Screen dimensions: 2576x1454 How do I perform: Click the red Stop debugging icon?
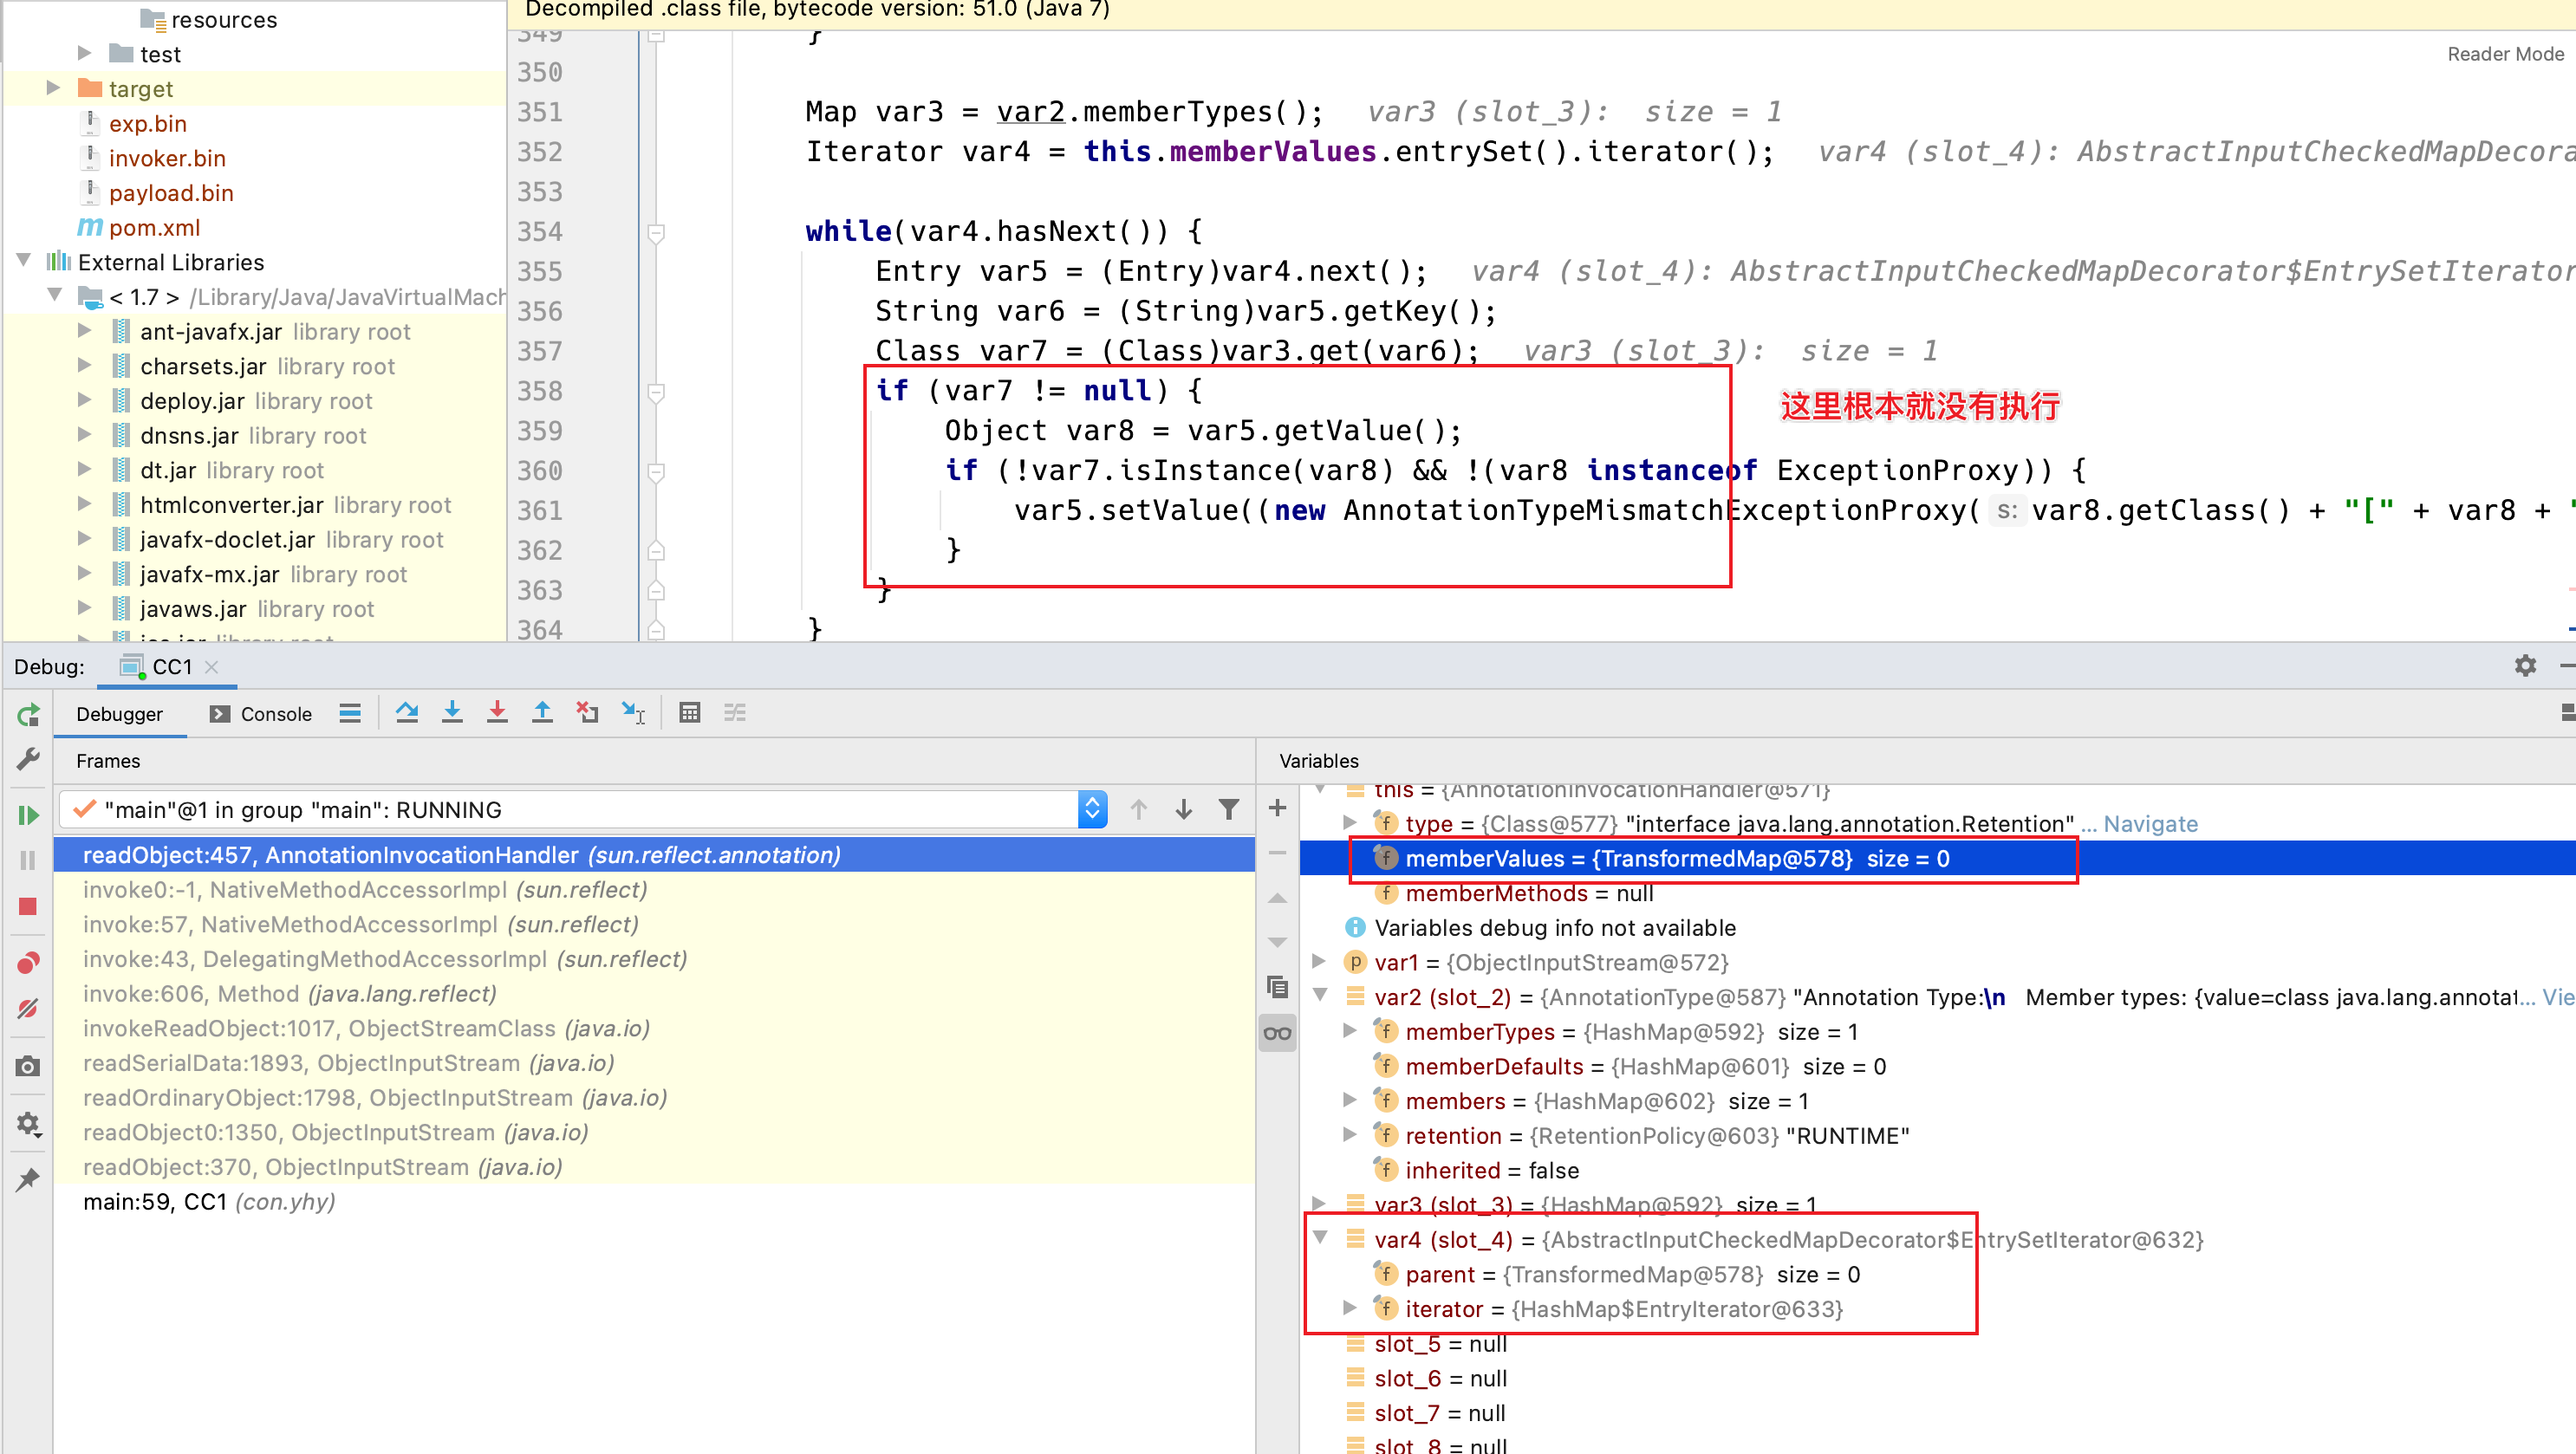pos(28,906)
